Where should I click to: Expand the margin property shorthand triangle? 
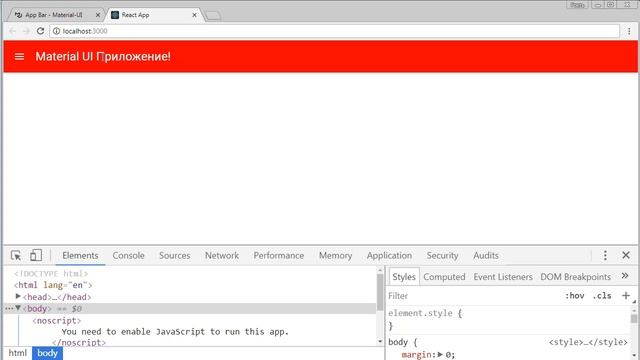pyautogui.click(x=440, y=354)
